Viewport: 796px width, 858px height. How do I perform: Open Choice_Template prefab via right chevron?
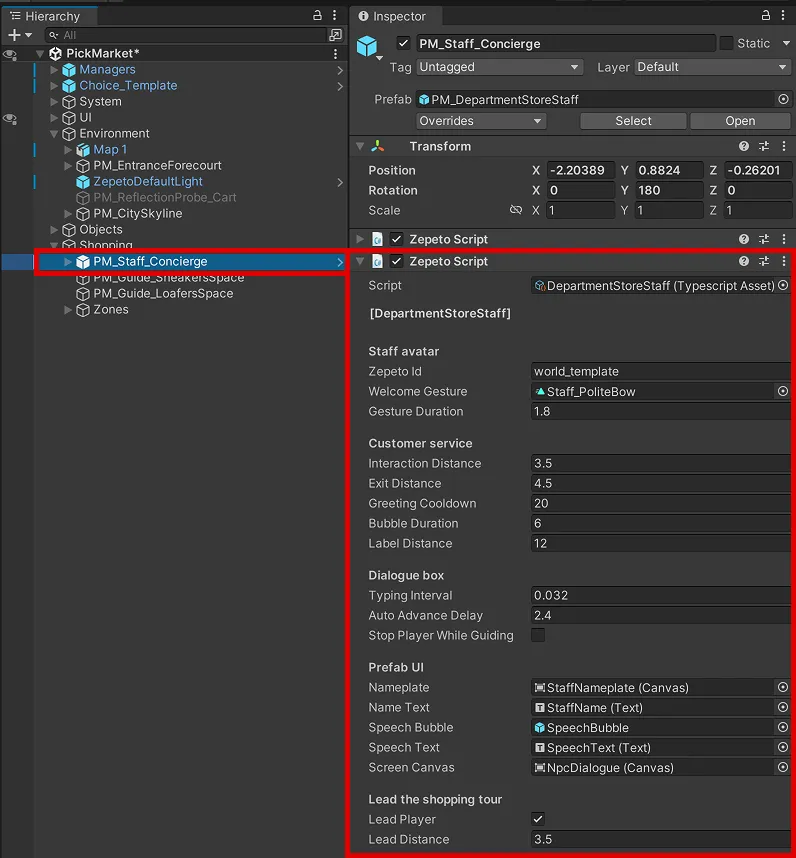click(340, 86)
